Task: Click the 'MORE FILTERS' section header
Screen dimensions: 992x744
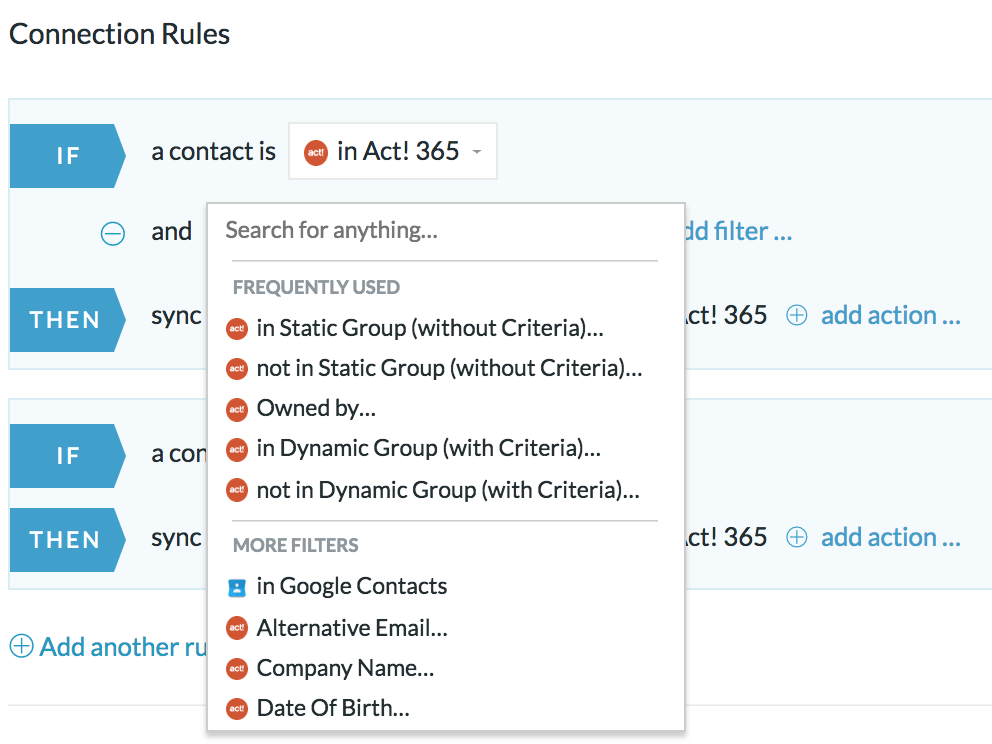Action: (295, 545)
